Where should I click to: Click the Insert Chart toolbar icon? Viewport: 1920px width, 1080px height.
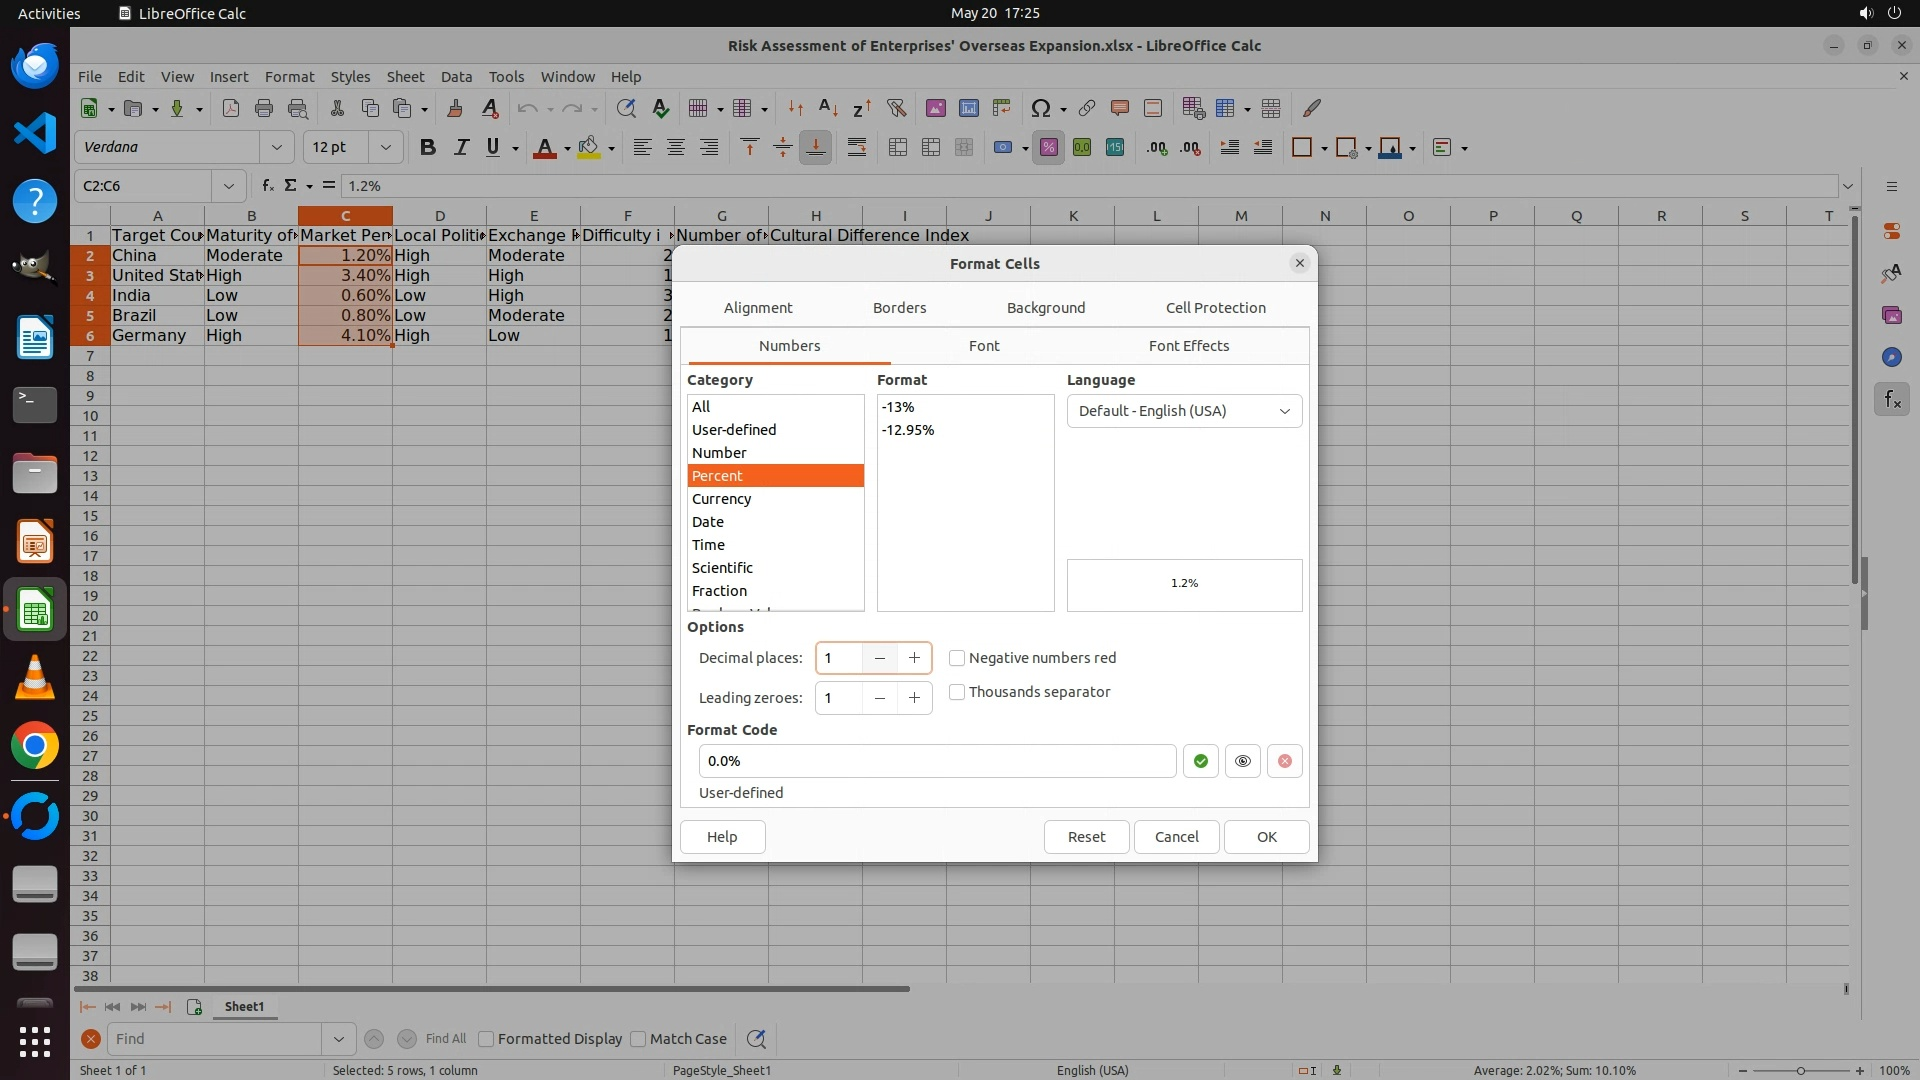pyautogui.click(x=968, y=108)
